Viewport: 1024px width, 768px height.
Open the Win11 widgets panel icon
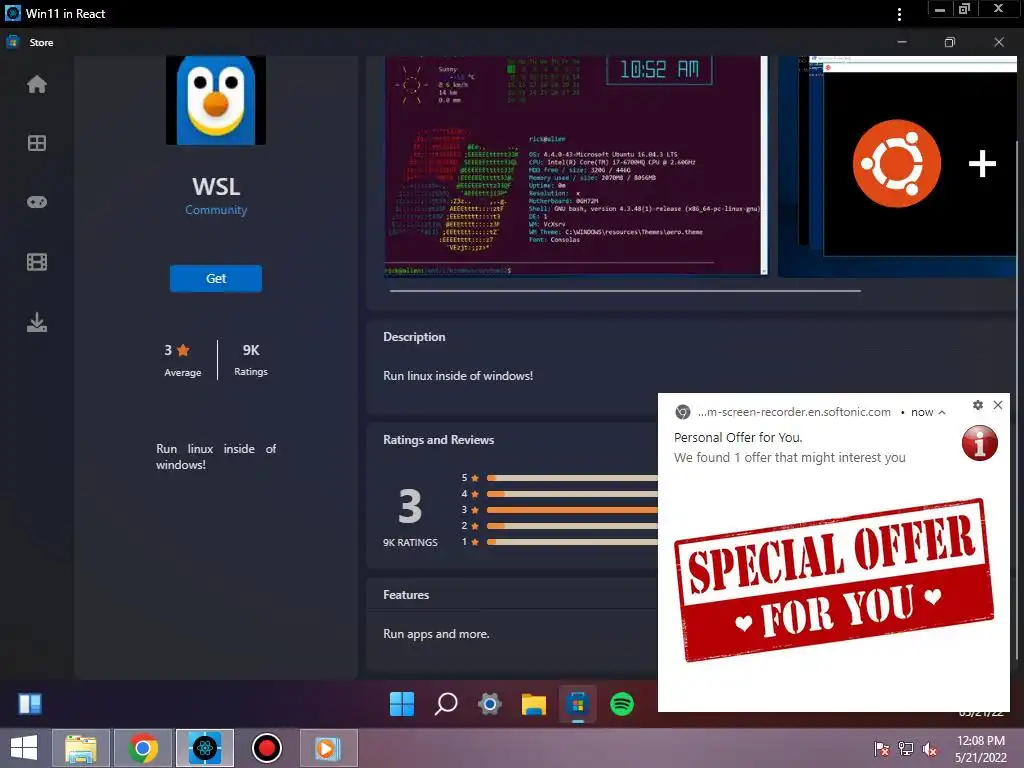click(30, 704)
